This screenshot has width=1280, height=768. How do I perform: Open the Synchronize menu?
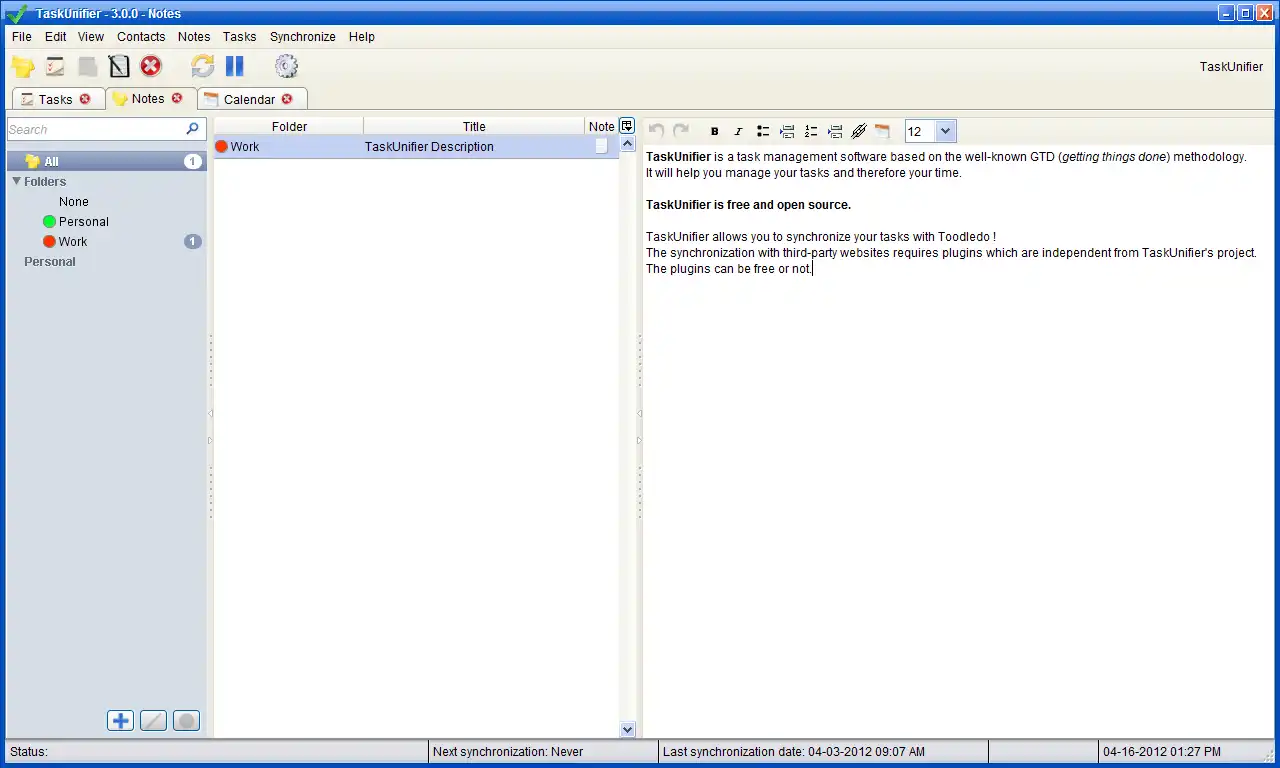pyautogui.click(x=303, y=37)
